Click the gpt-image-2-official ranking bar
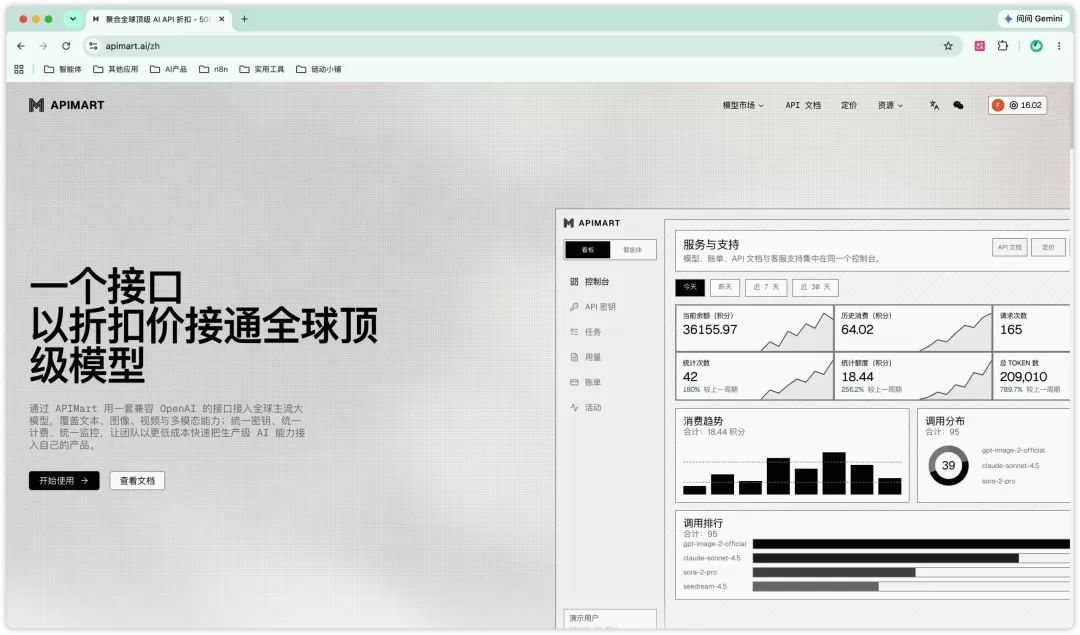 click(911, 544)
